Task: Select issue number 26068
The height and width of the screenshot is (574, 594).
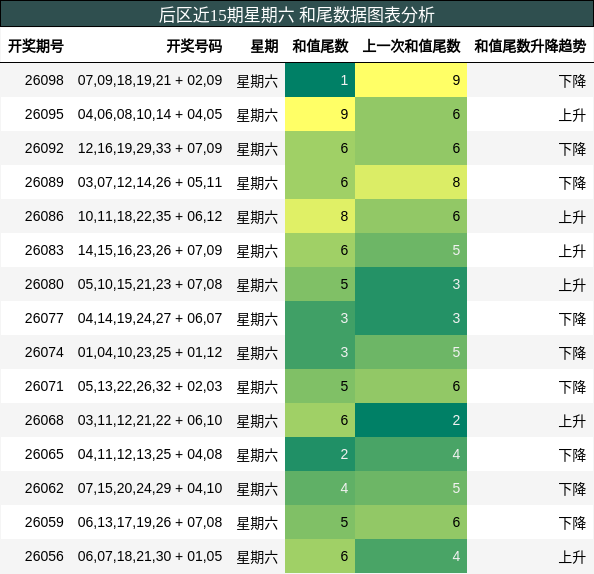Action: point(44,420)
